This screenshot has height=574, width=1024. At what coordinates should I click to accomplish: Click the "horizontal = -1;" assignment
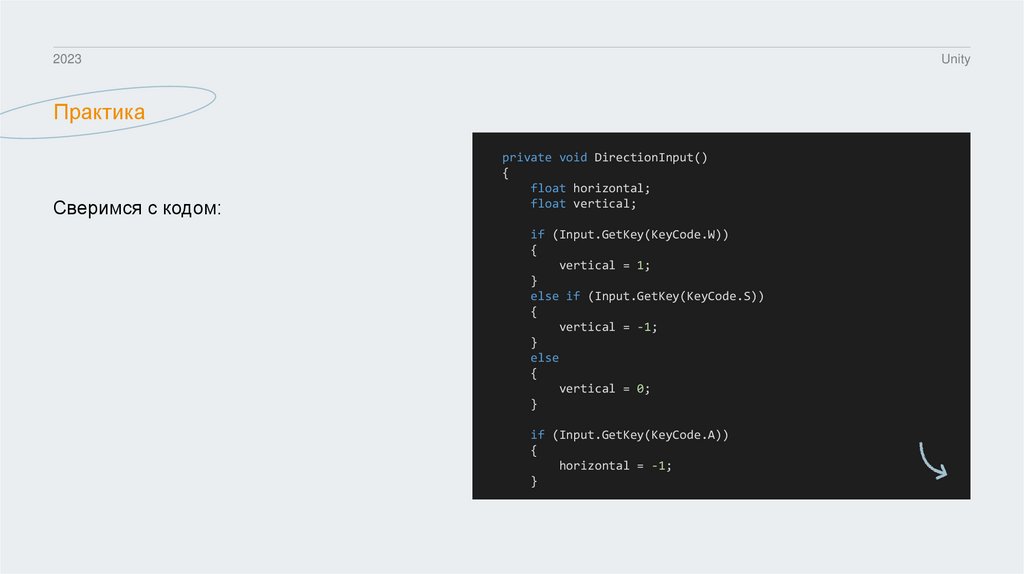[x=615, y=466]
